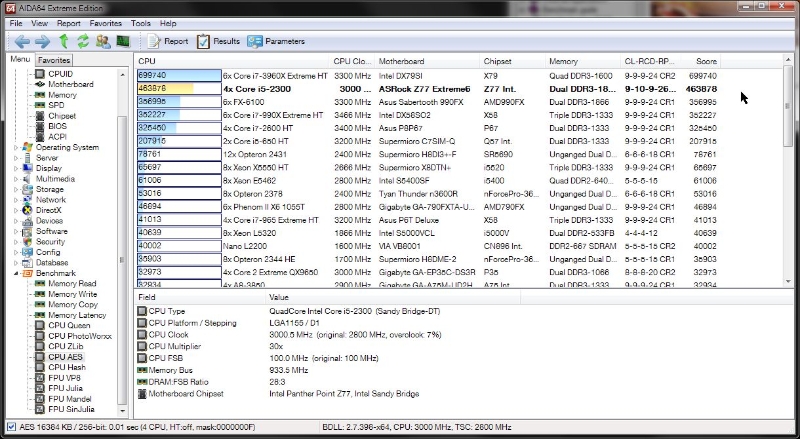Select Memory Read benchmark
This screenshot has height=439, width=800.
tap(72, 284)
